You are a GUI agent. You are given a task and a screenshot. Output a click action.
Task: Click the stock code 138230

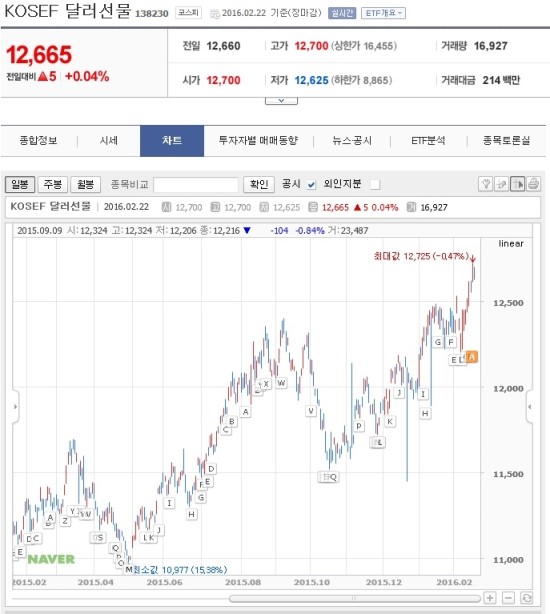[151, 14]
